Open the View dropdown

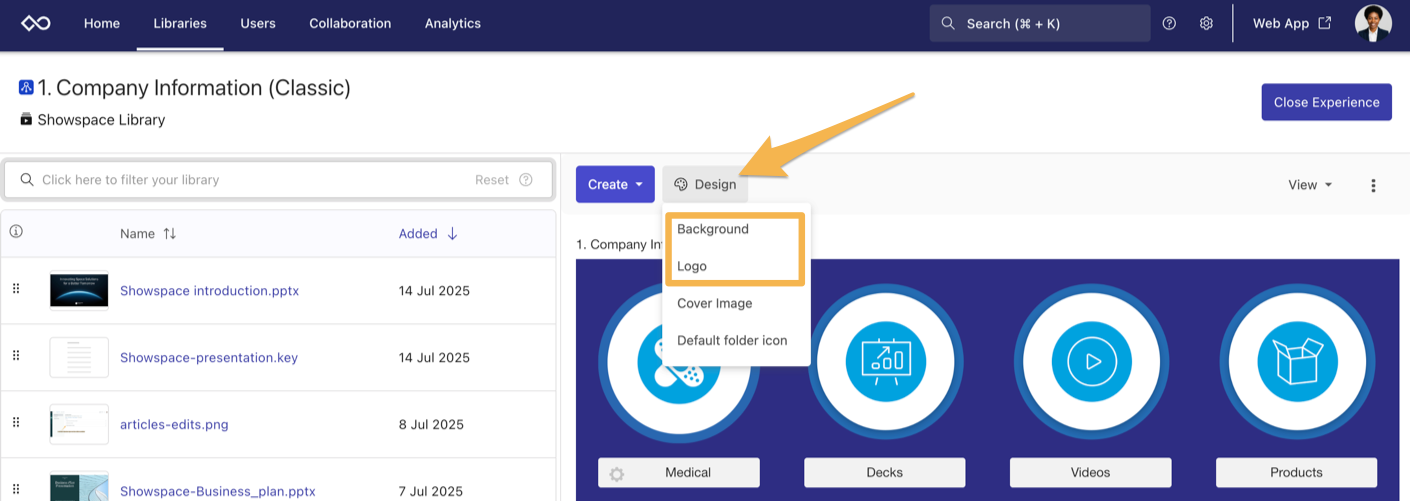(1310, 185)
